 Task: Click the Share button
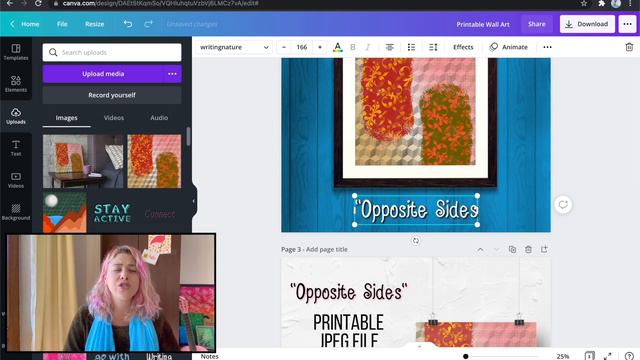pyautogui.click(x=537, y=24)
